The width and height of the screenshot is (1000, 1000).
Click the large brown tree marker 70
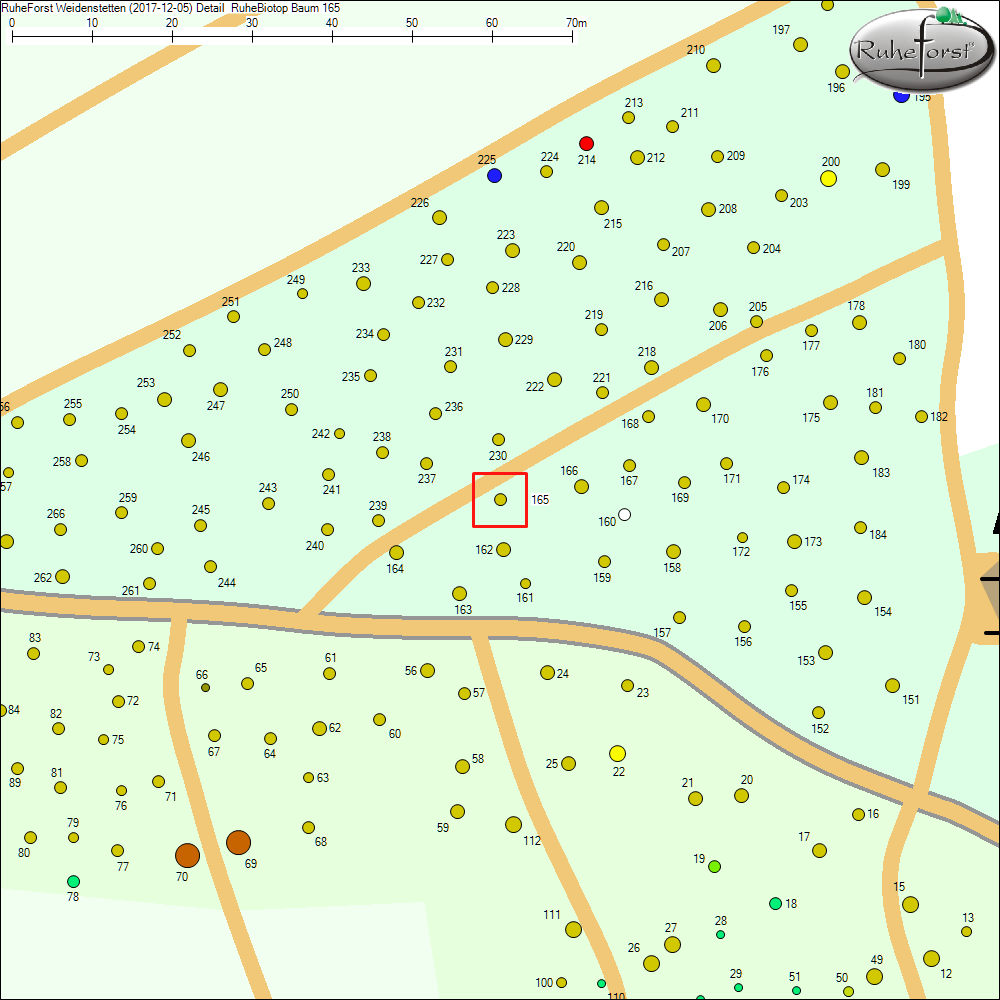[x=187, y=855]
